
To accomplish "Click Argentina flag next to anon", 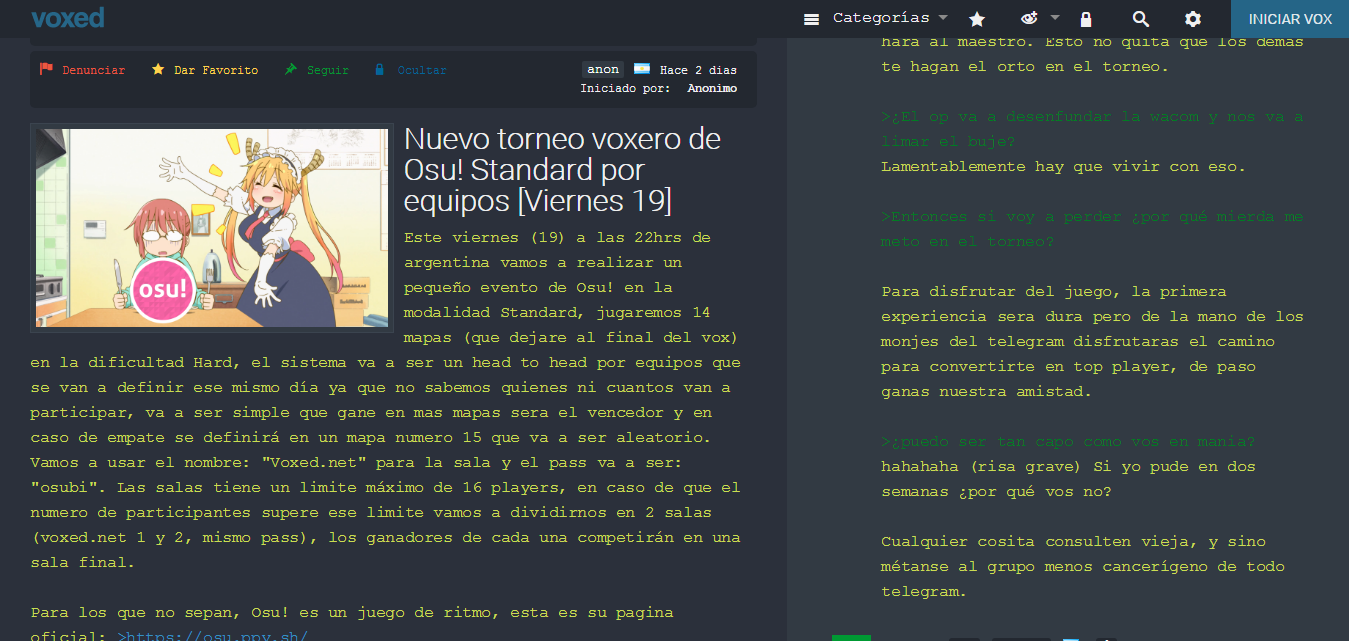I will point(642,69).
